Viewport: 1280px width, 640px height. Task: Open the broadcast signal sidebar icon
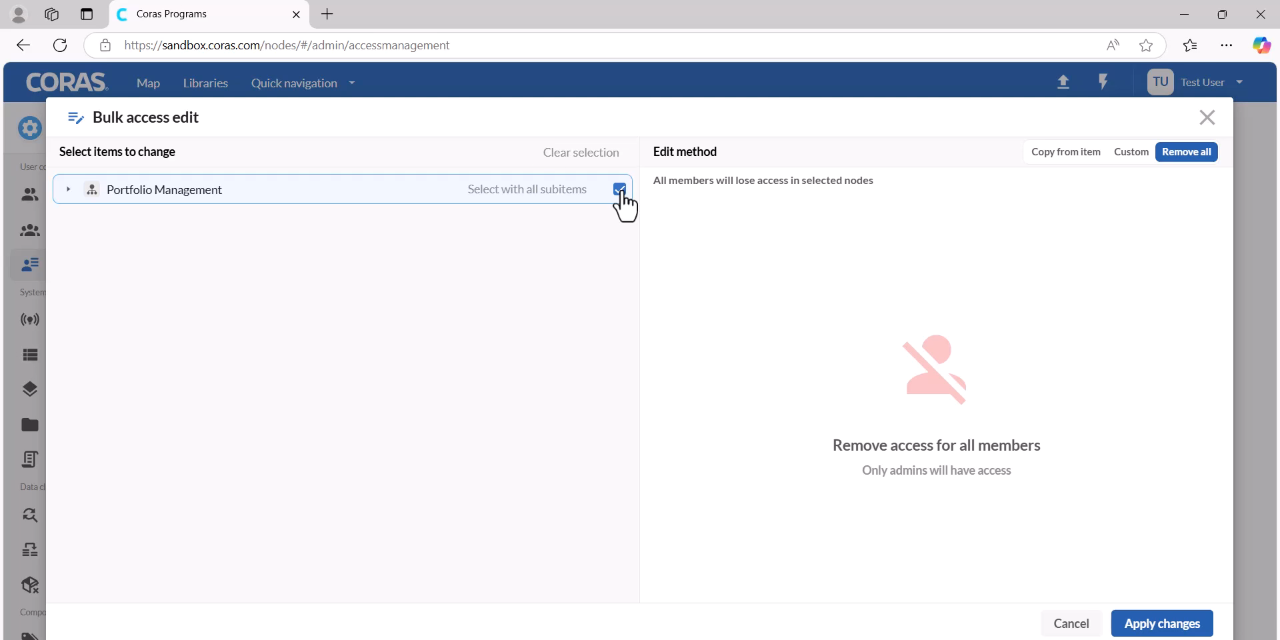30,320
